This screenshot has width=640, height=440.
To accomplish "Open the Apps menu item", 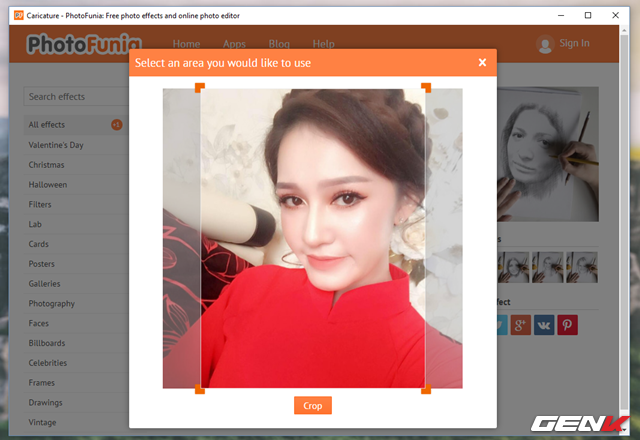I will (234, 44).
